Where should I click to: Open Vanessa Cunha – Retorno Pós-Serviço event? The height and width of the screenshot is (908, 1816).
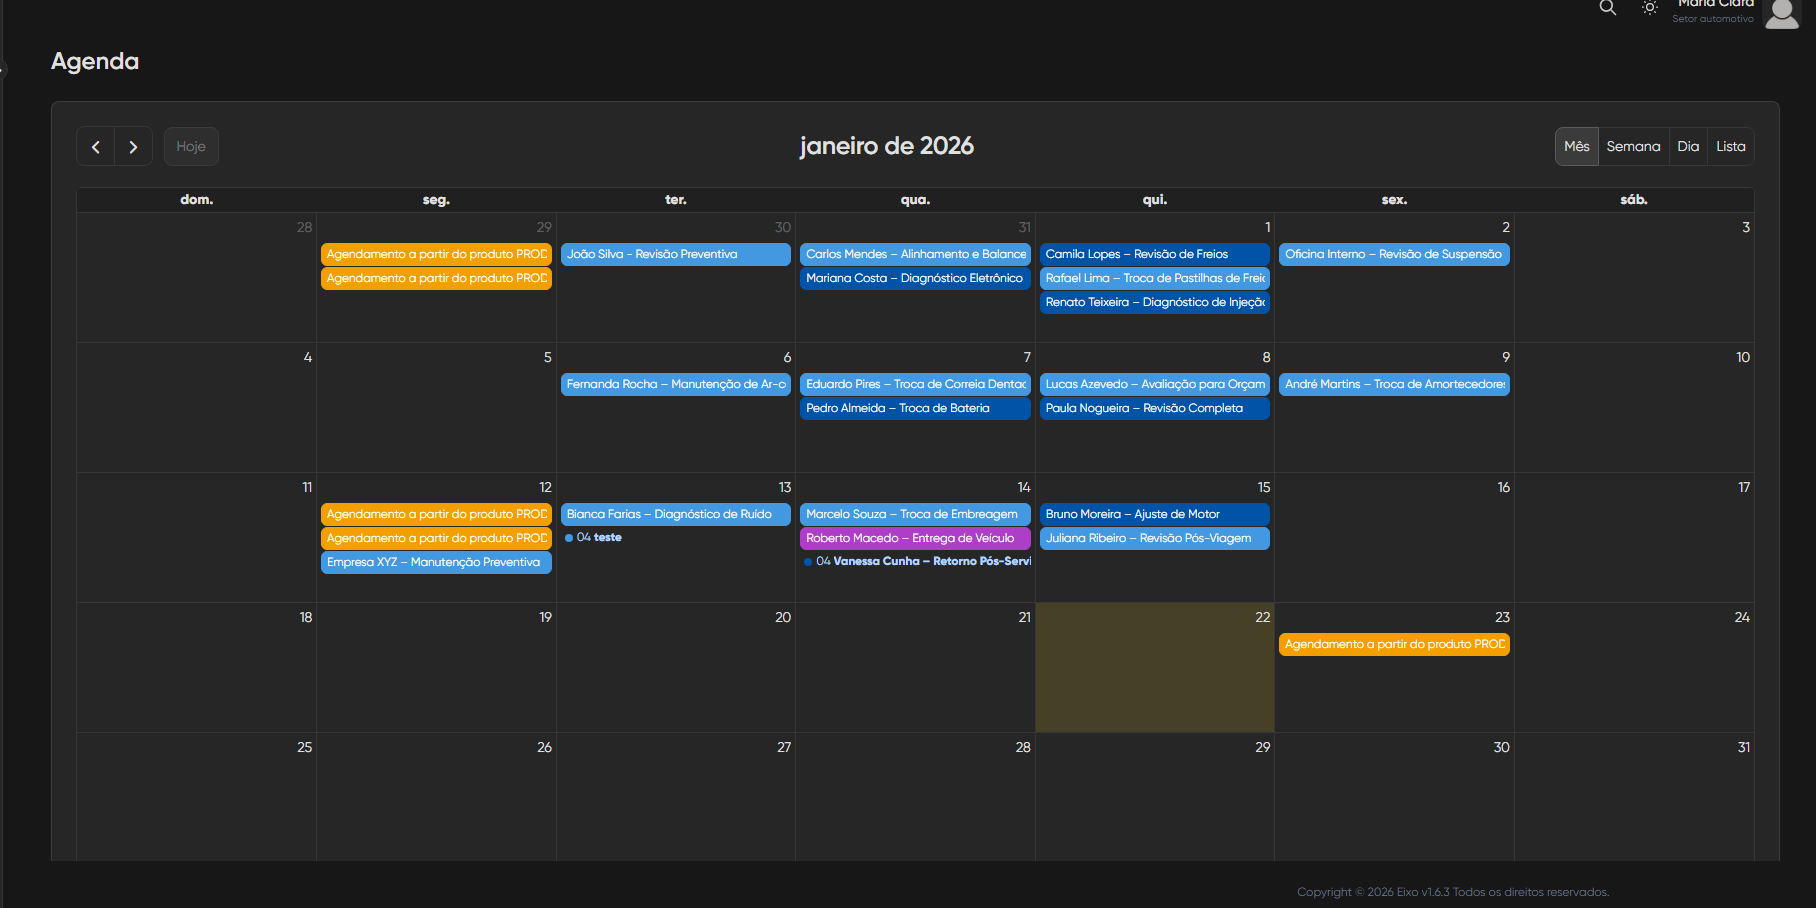[x=920, y=562]
